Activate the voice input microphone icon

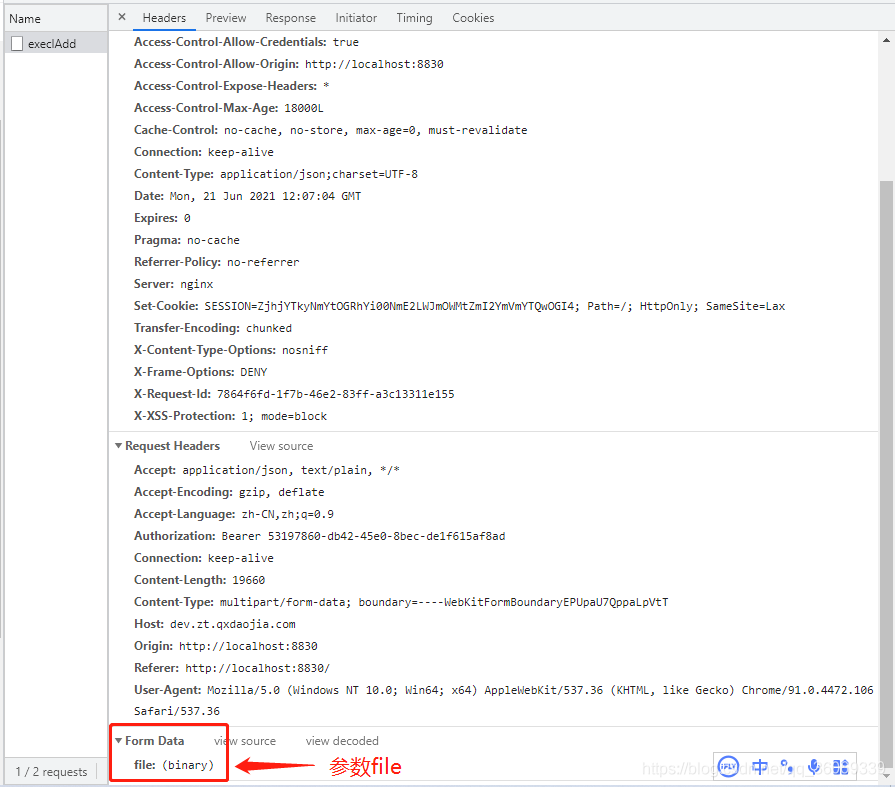point(814,765)
